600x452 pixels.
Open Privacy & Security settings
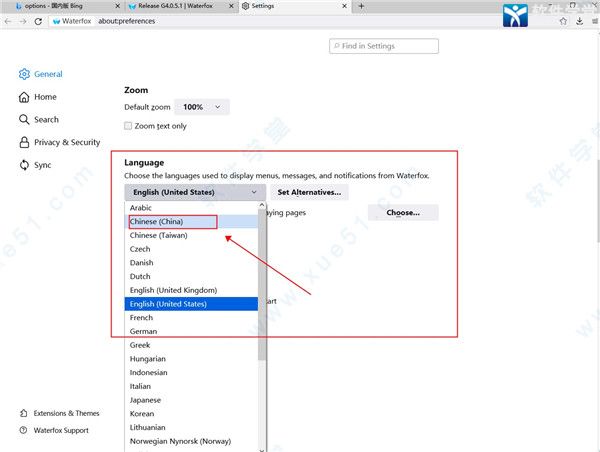point(59,142)
